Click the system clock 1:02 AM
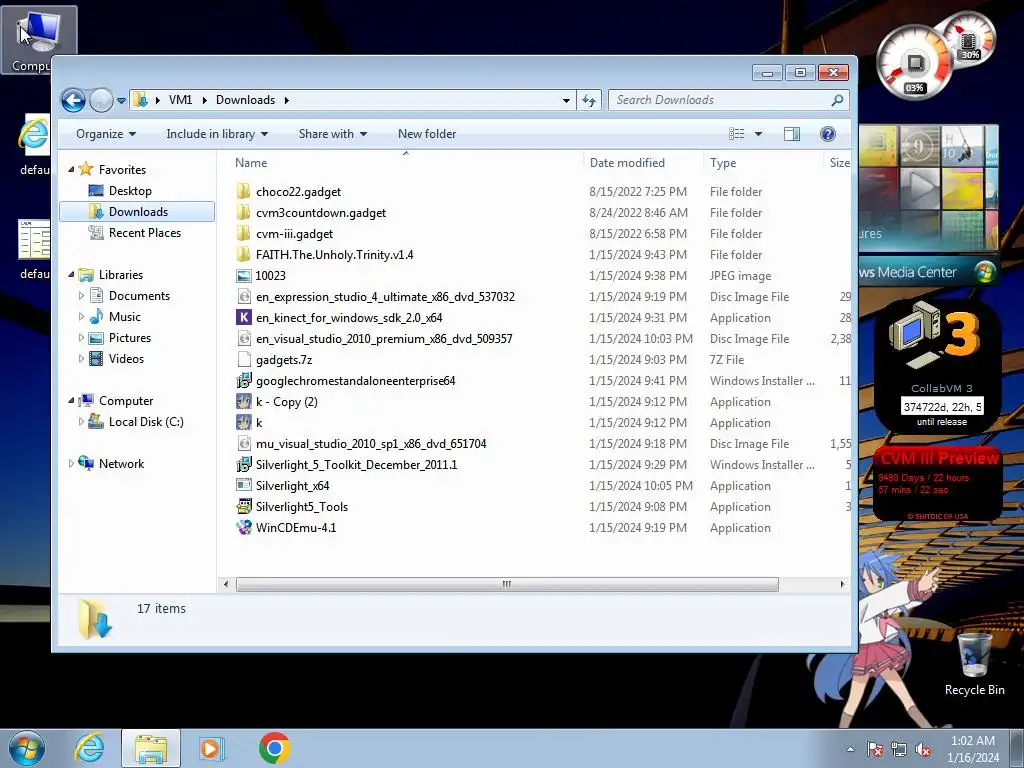1024x768 pixels. coord(973,741)
